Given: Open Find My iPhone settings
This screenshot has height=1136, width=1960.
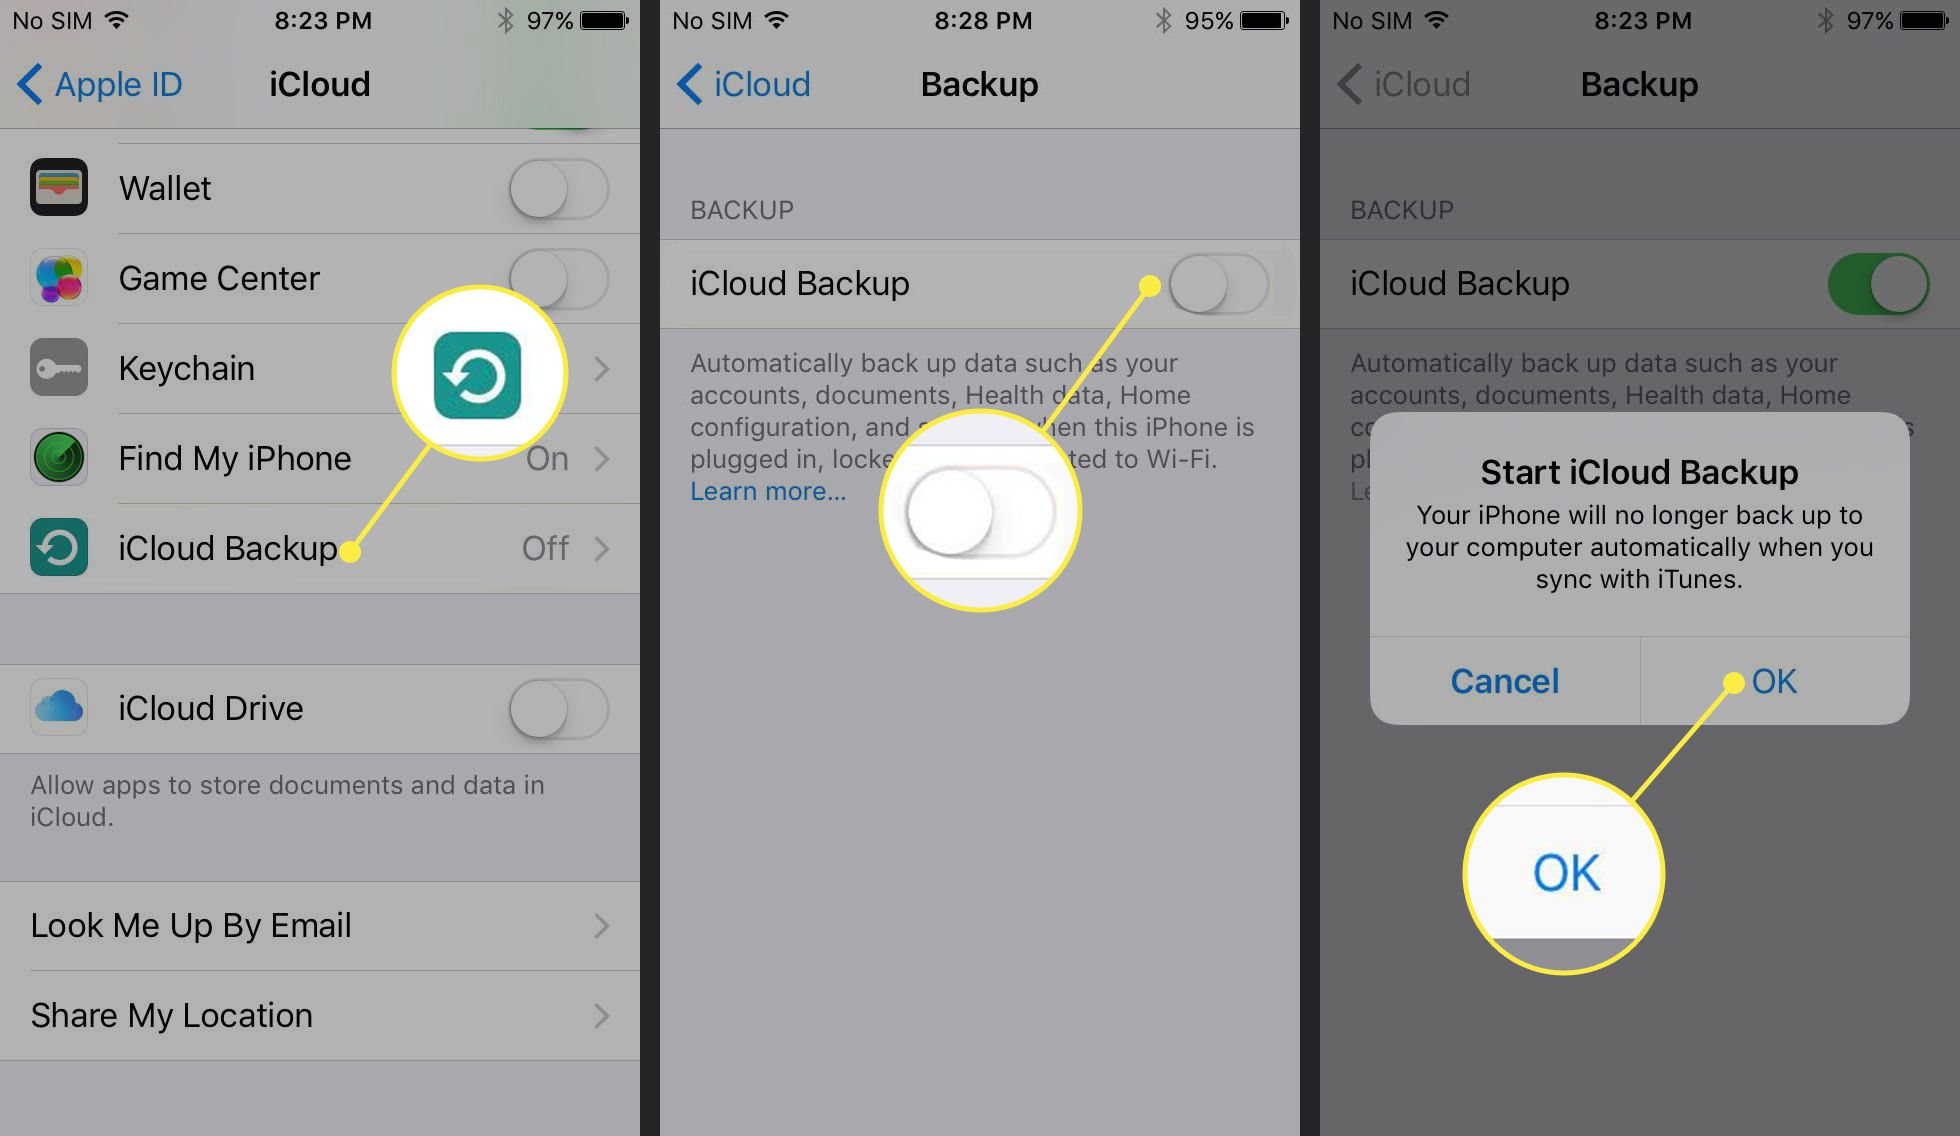Looking at the screenshot, I should point(318,456).
